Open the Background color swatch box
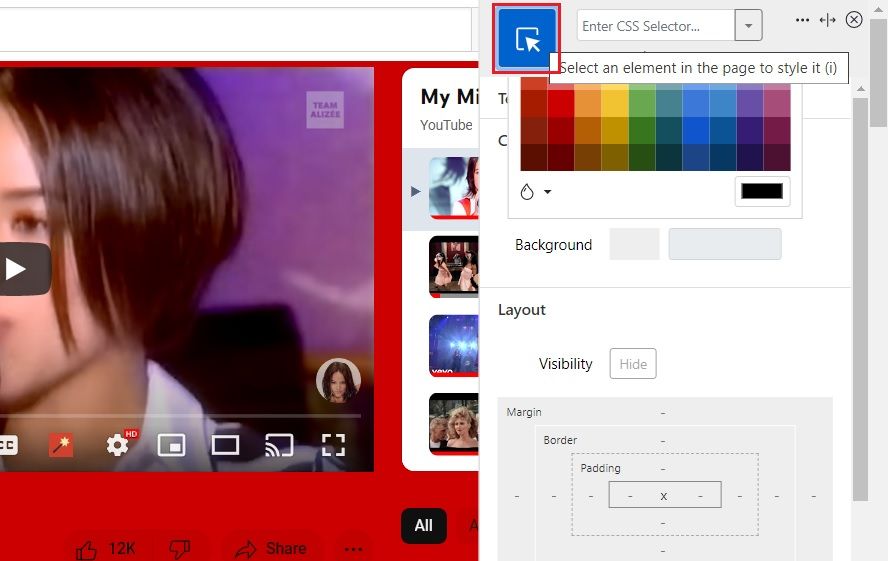 click(x=634, y=245)
